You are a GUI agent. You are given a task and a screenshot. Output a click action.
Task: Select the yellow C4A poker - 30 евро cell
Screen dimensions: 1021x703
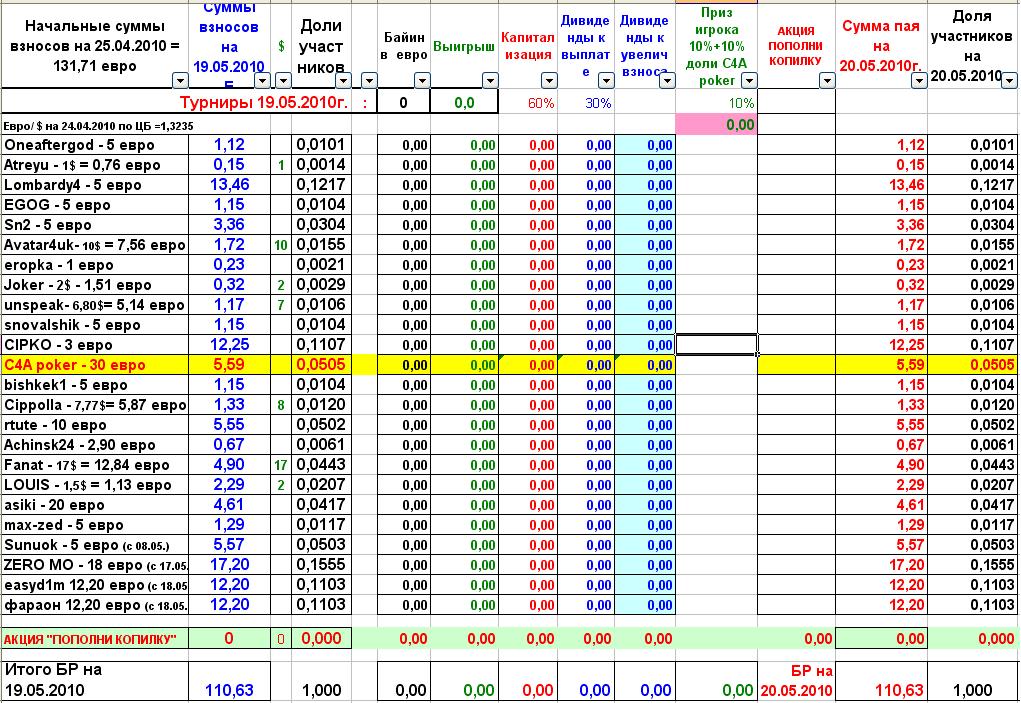coord(95,365)
